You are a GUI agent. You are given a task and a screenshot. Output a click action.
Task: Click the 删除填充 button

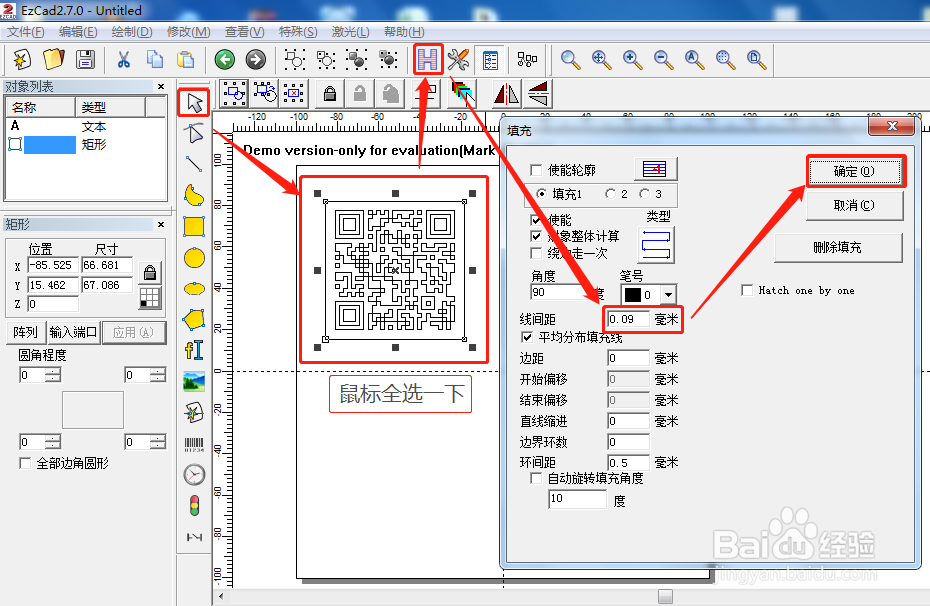838,247
